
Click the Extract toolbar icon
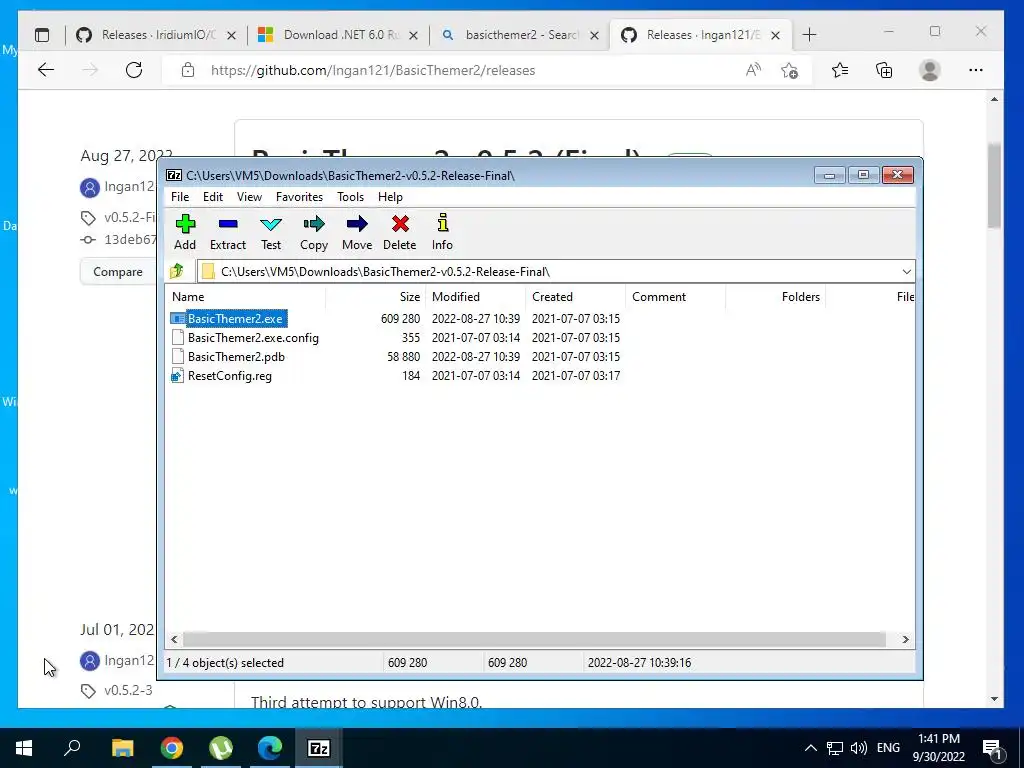228,224
